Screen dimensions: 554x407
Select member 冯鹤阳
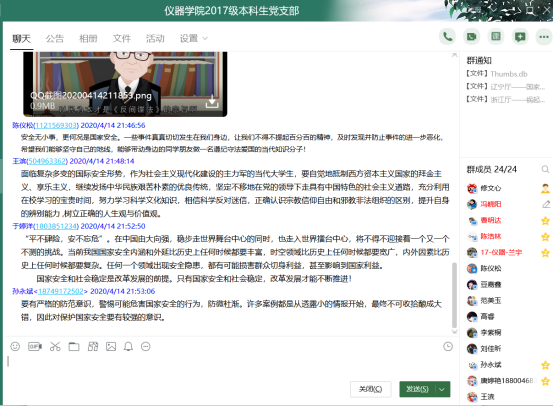[490, 204]
